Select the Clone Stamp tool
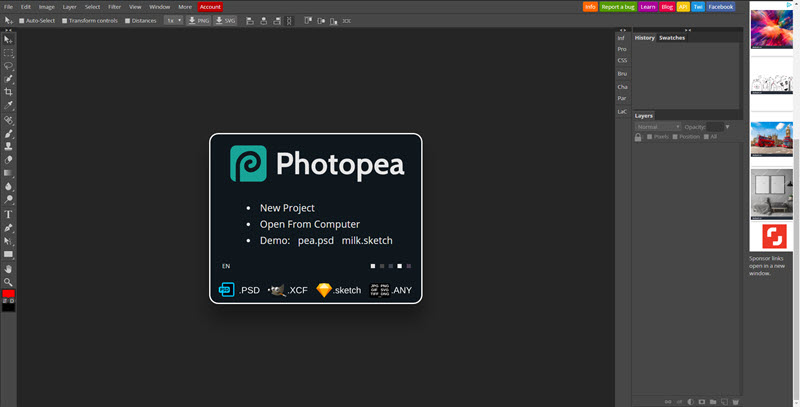Viewport: 800px width, 407px height. coord(8,147)
